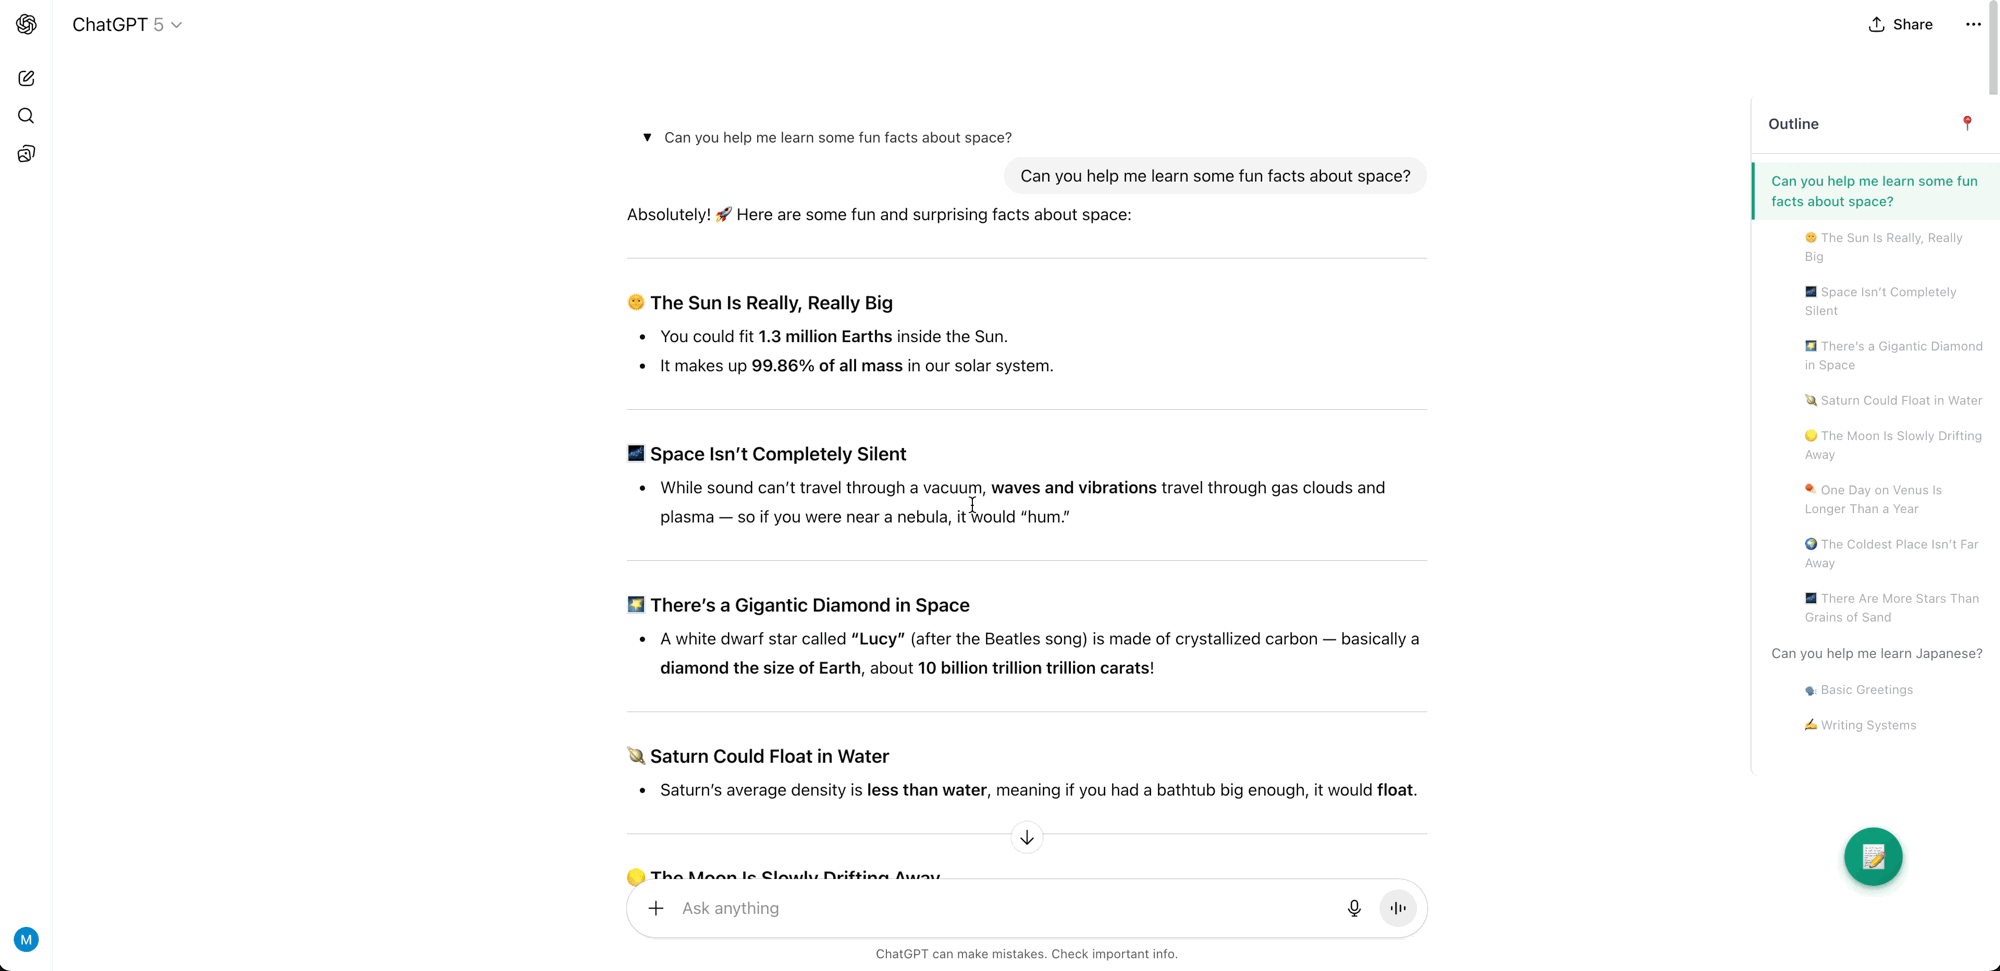Select the highlighted space facts outline item
This screenshot has width=2000, height=971.
pyautogui.click(x=1875, y=191)
